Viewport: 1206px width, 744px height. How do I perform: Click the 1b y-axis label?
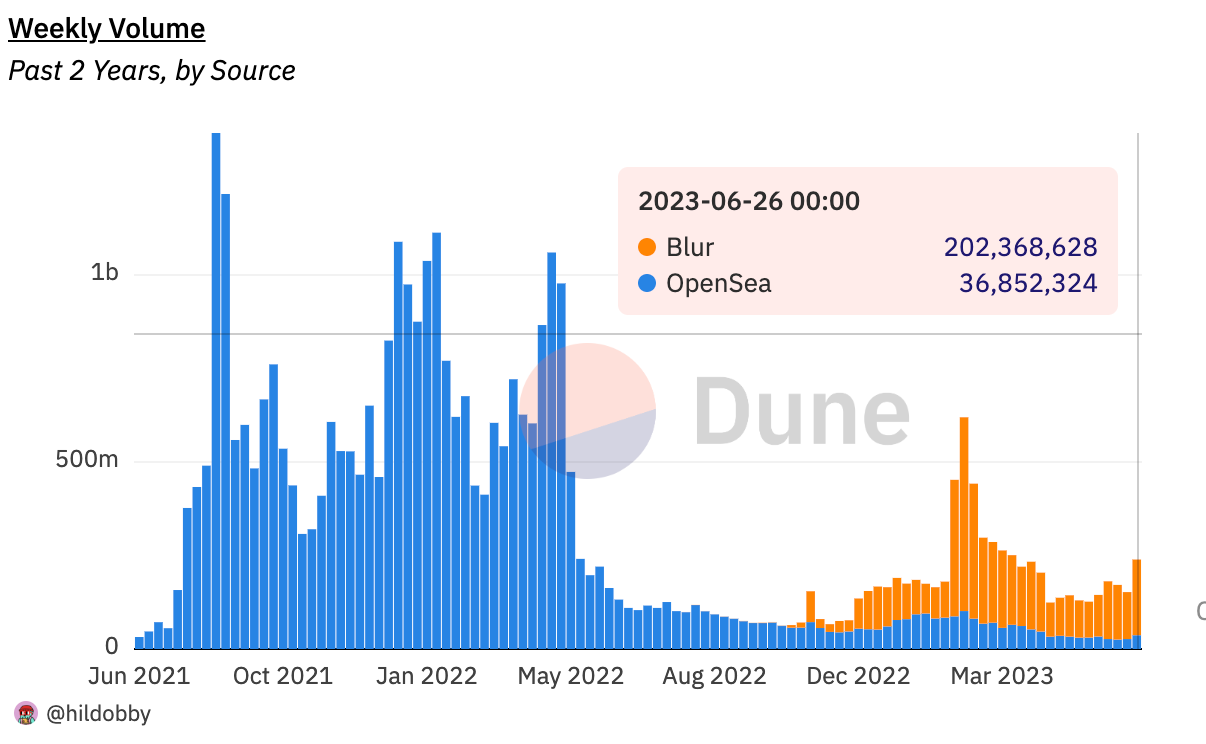(105, 273)
